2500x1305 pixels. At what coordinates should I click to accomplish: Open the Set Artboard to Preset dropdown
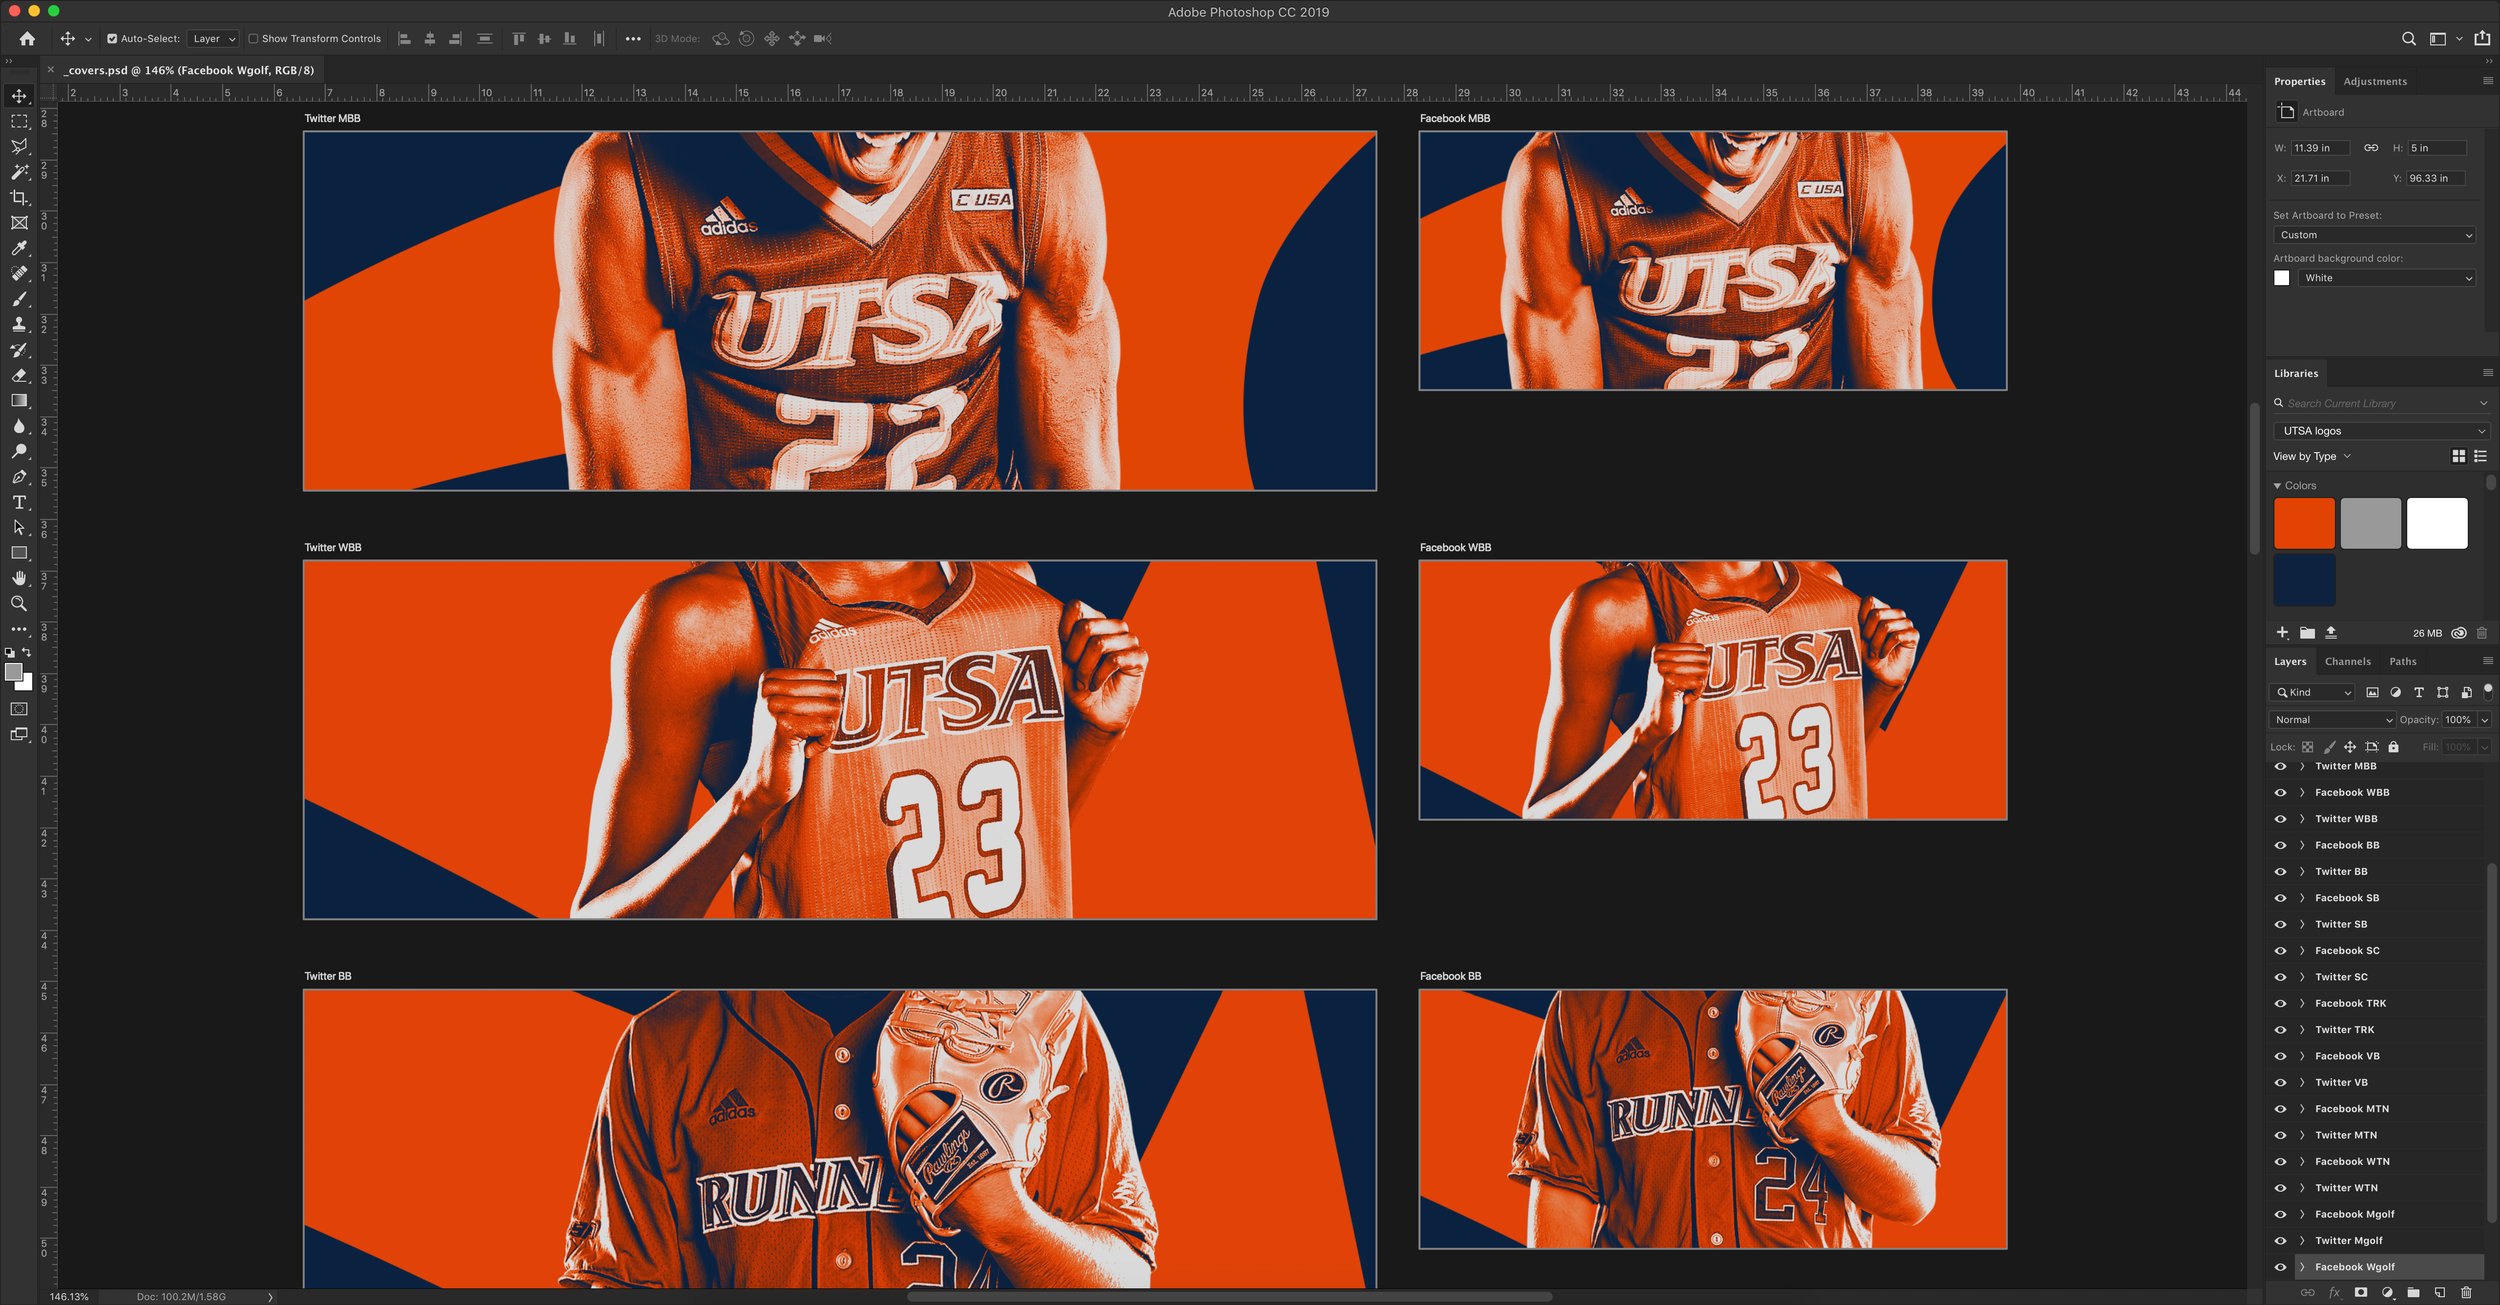[2374, 235]
